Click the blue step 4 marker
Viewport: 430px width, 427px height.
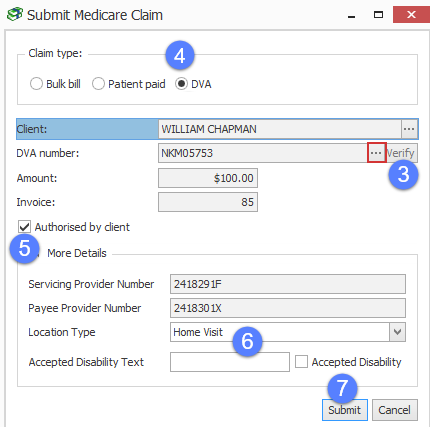180,55
